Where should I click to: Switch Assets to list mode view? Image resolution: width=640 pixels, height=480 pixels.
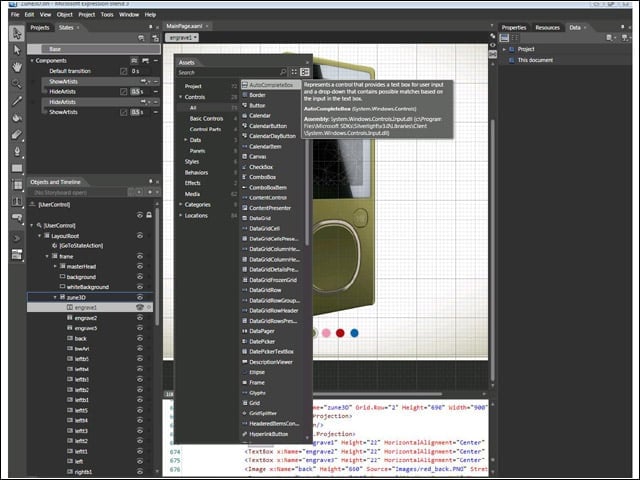pos(304,72)
